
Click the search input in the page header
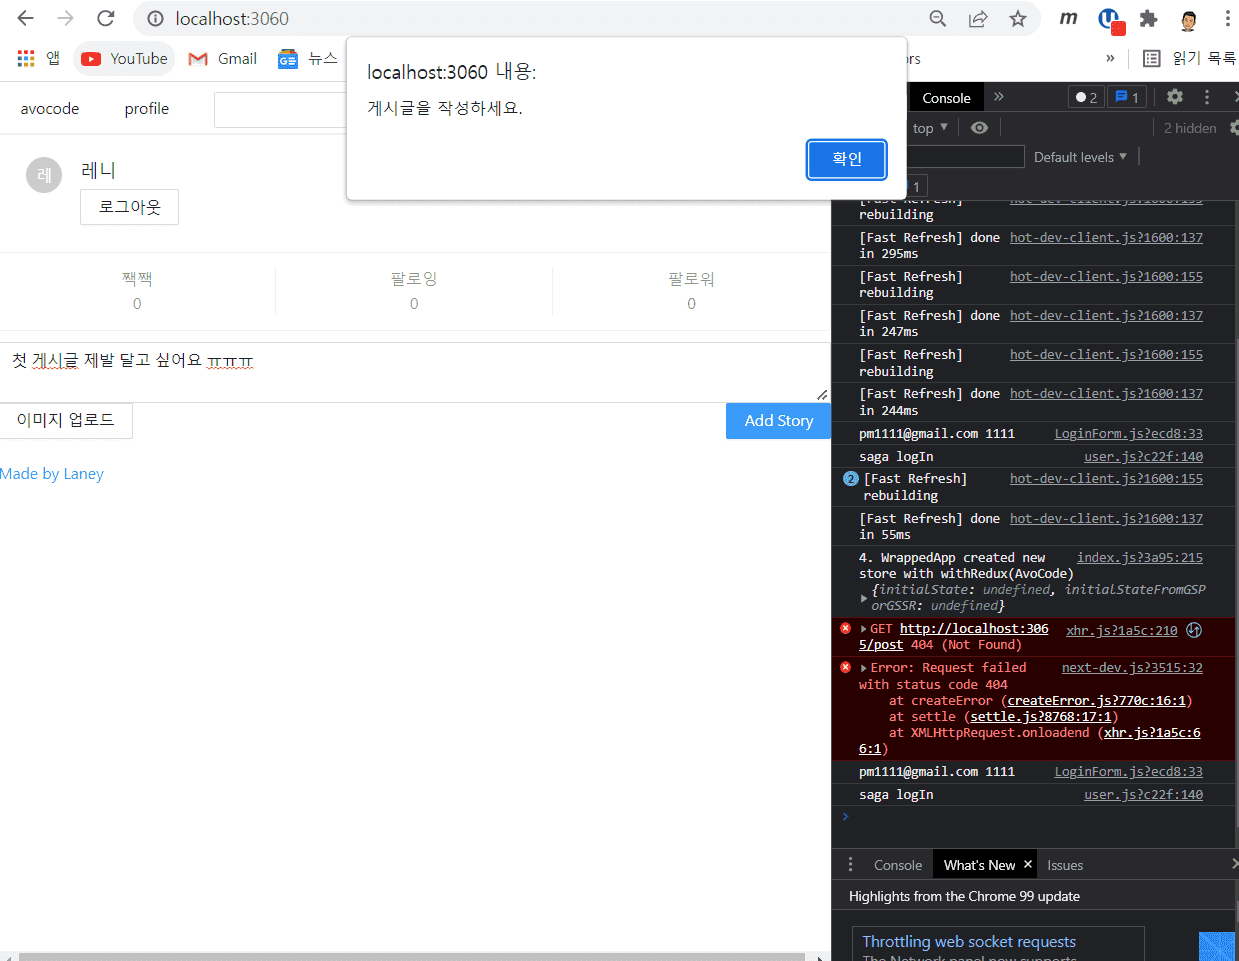coord(280,109)
